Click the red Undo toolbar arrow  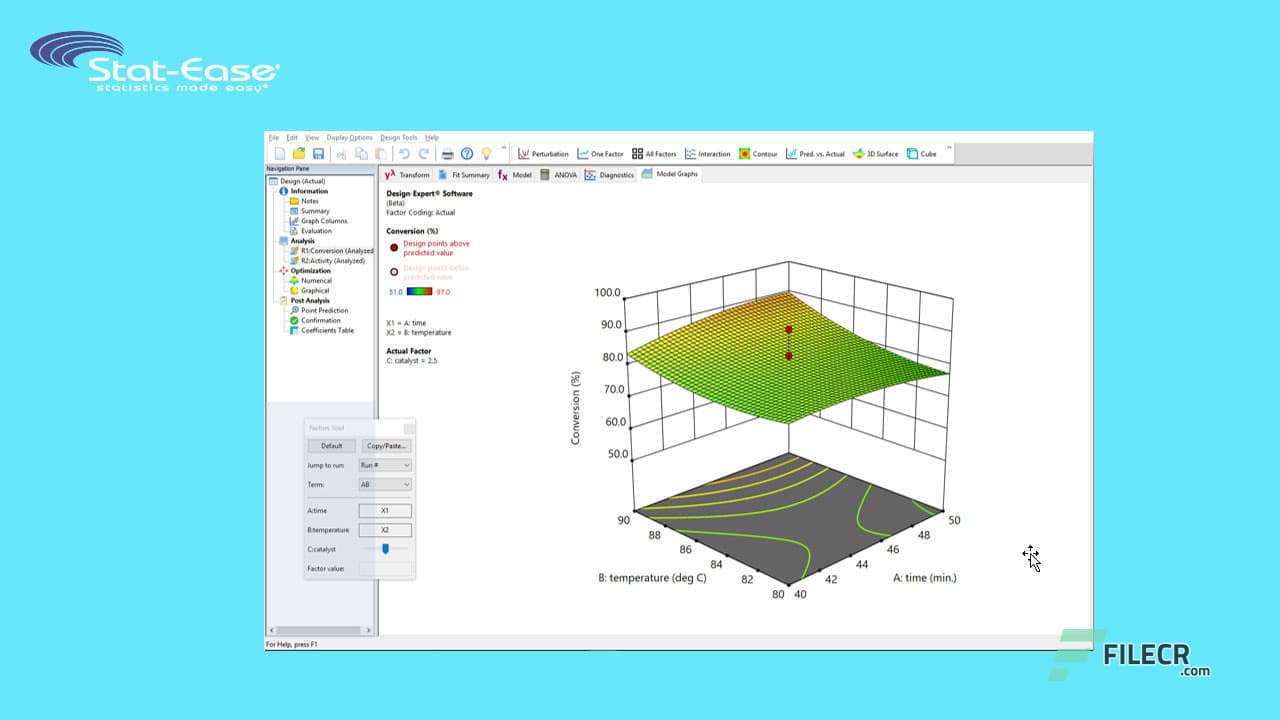(405, 153)
